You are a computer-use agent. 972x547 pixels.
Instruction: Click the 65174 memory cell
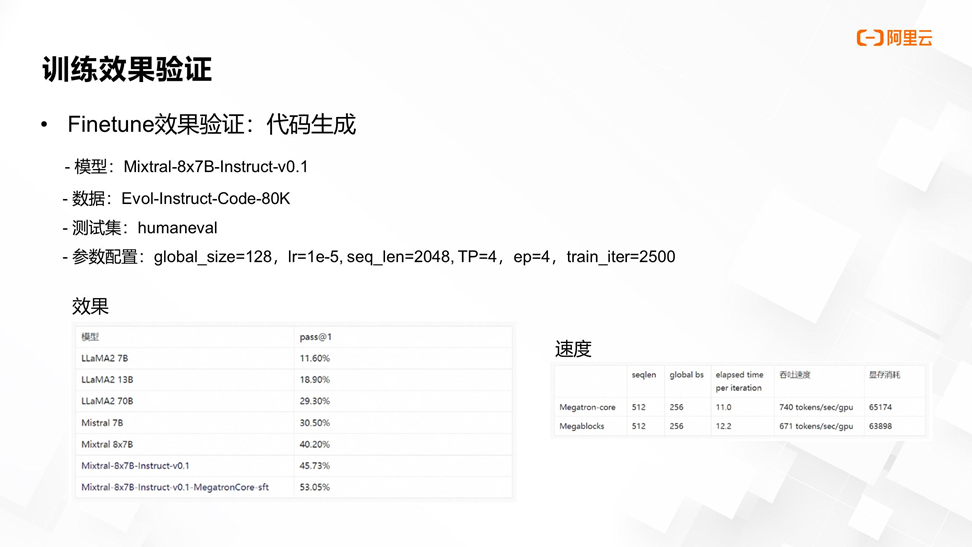pyautogui.click(x=880, y=407)
